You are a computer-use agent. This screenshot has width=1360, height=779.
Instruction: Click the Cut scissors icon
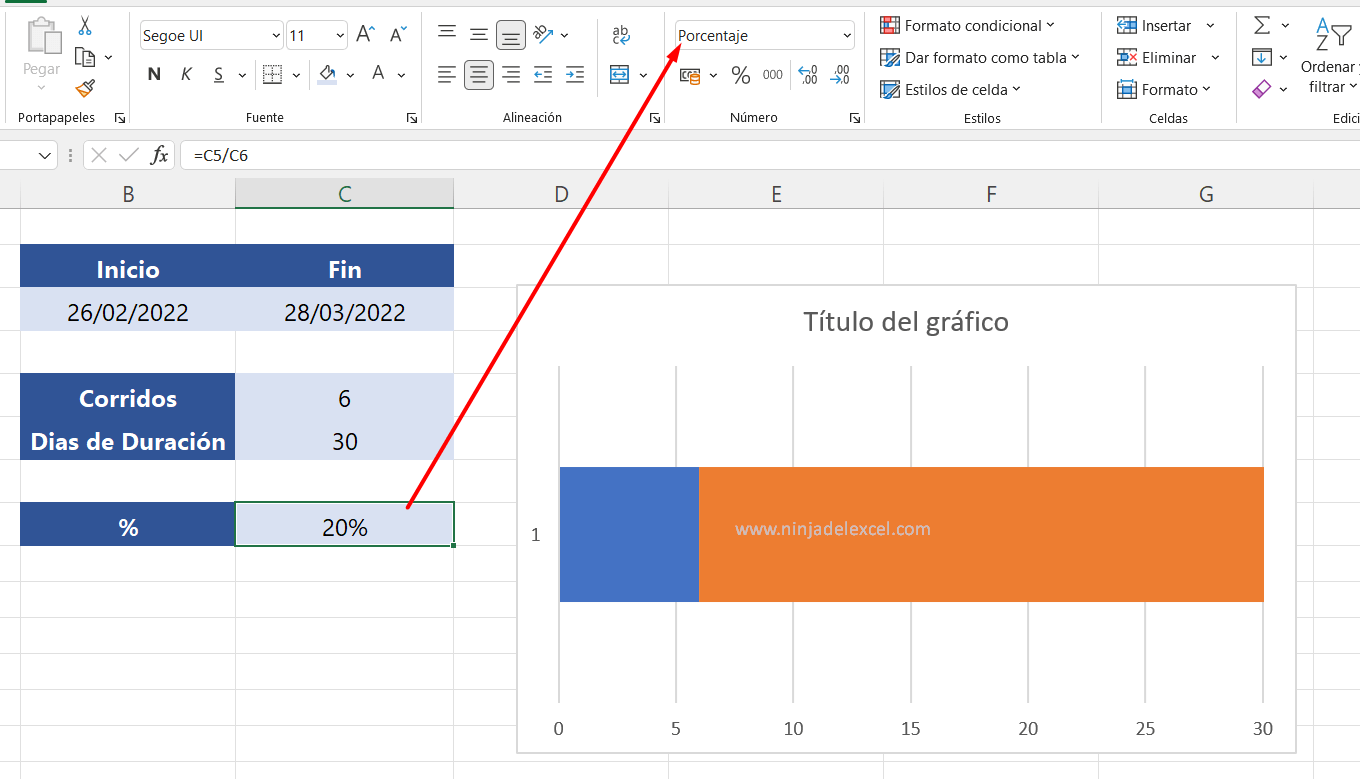(x=85, y=26)
